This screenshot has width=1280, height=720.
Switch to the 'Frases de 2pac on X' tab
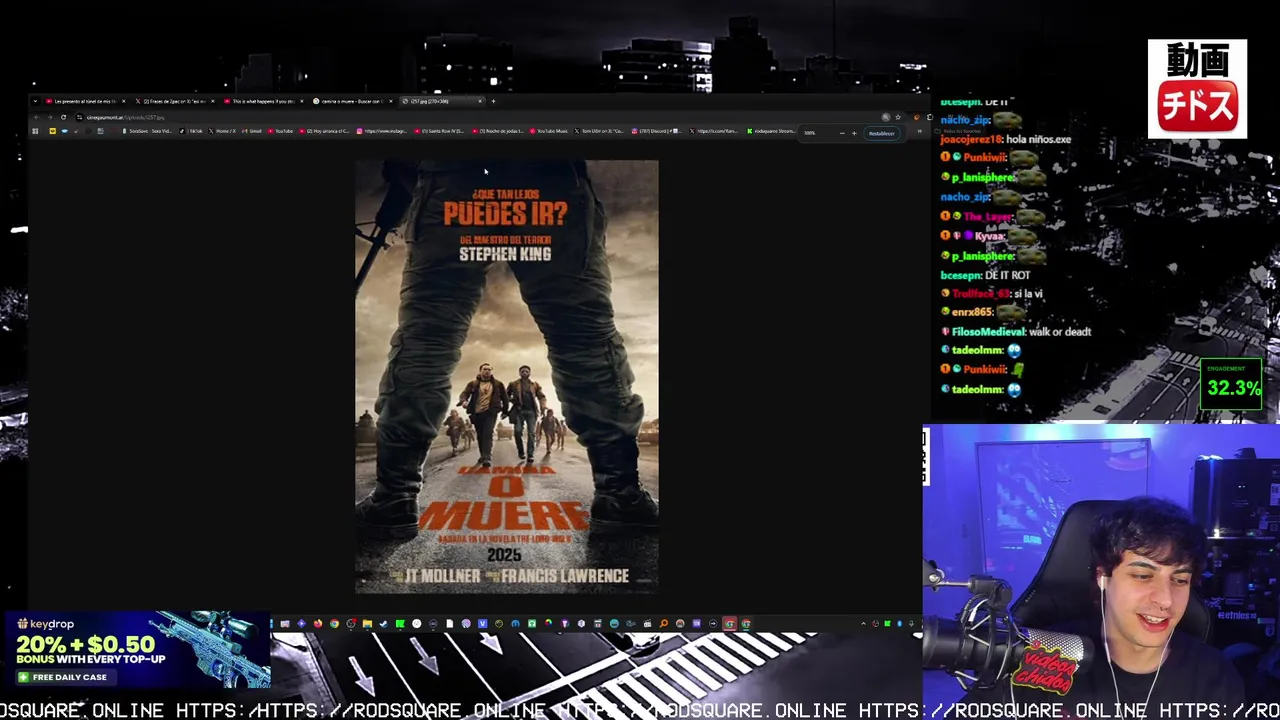[174, 101]
